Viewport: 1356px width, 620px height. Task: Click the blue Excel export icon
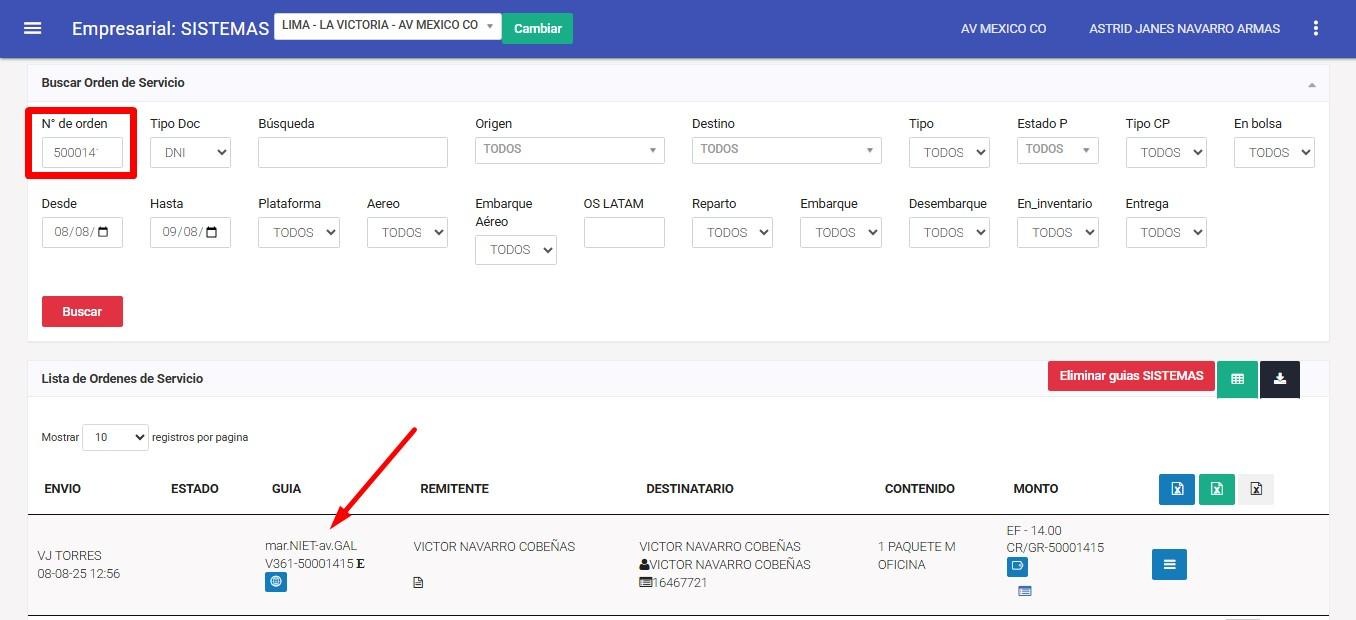point(1177,489)
